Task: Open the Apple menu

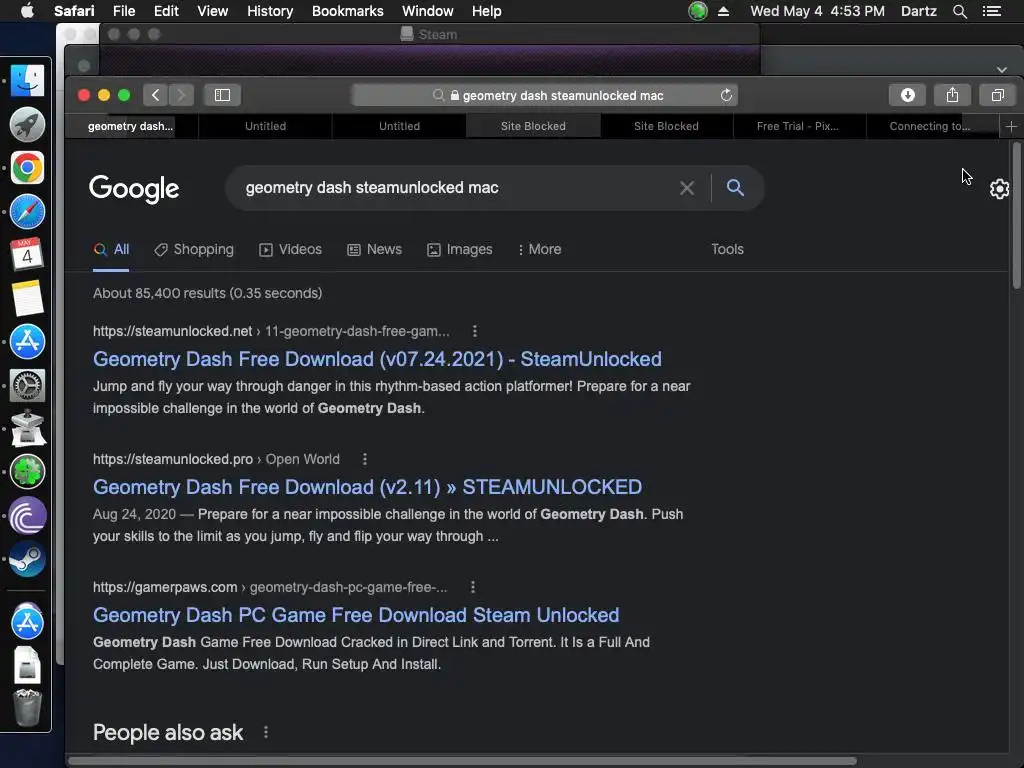Action: point(27,11)
